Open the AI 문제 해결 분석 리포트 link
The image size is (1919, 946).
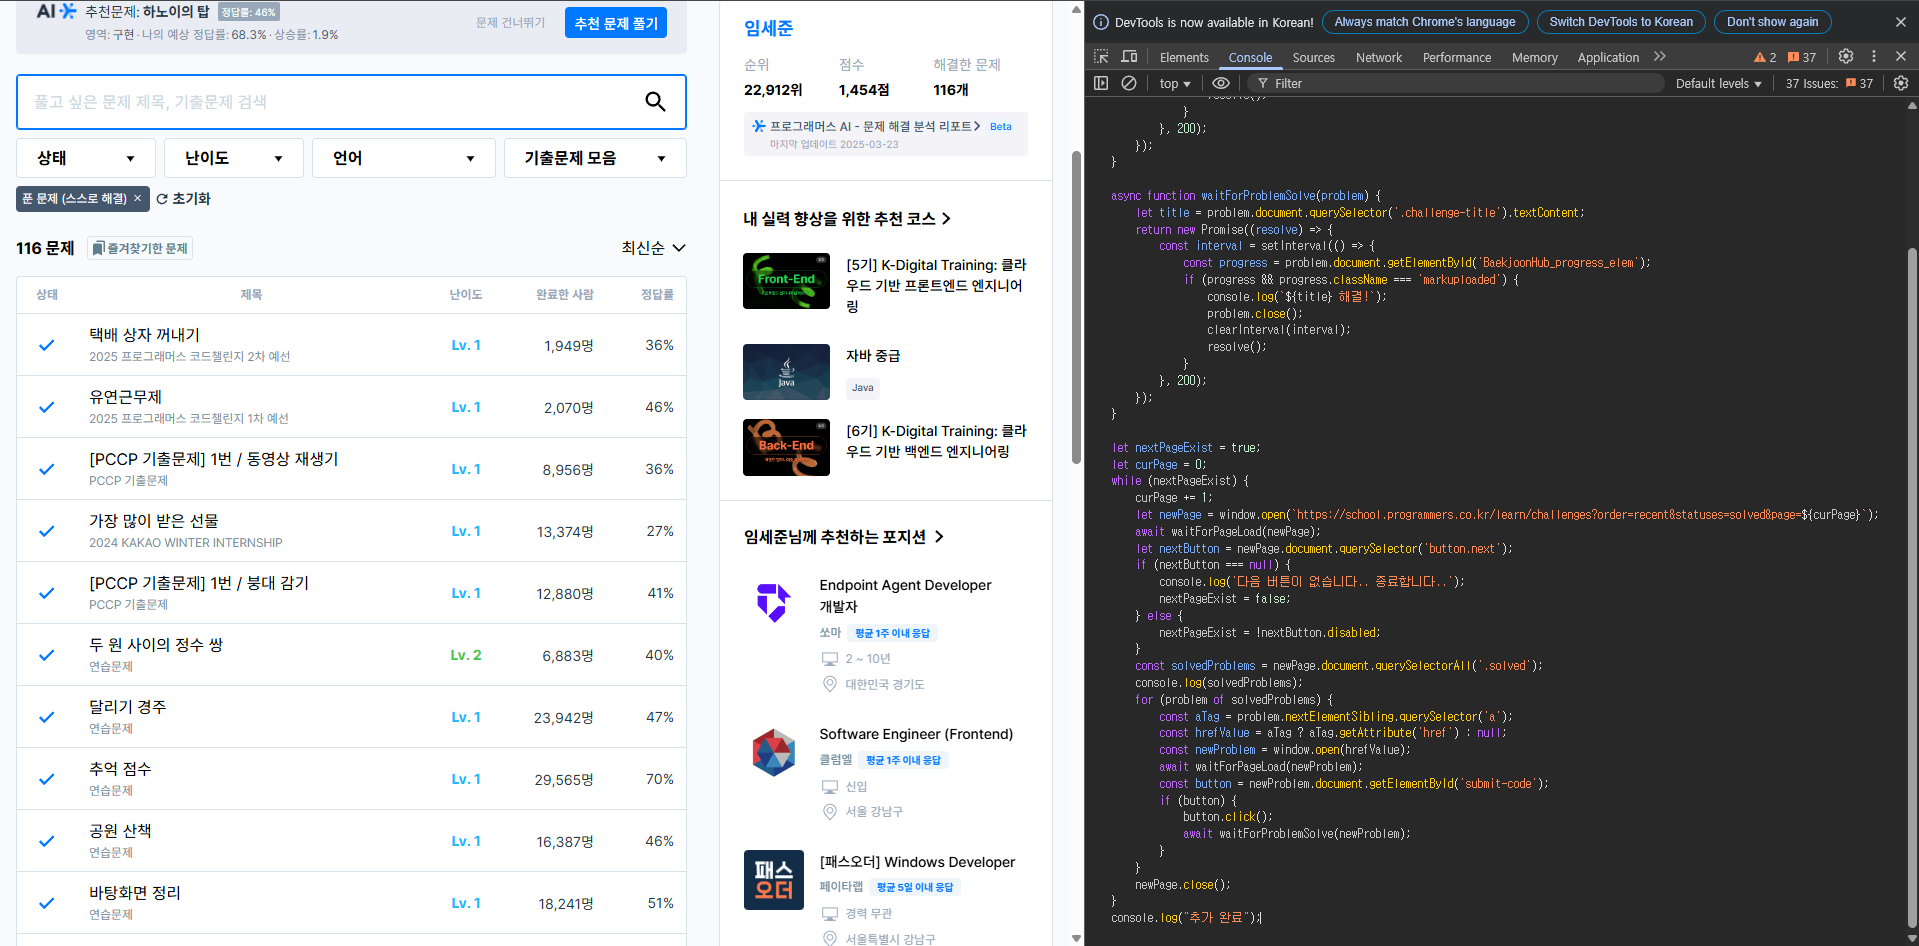pos(875,126)
